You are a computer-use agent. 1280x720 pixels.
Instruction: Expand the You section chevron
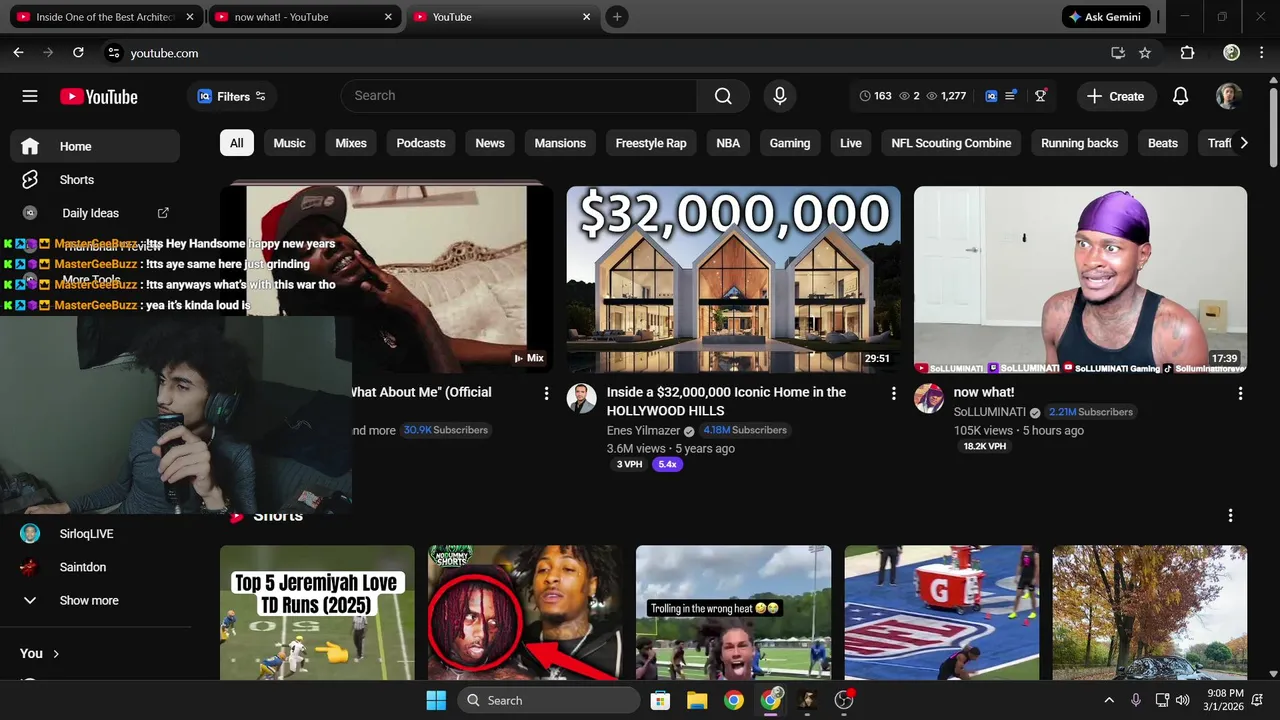[x=56, y=654]
